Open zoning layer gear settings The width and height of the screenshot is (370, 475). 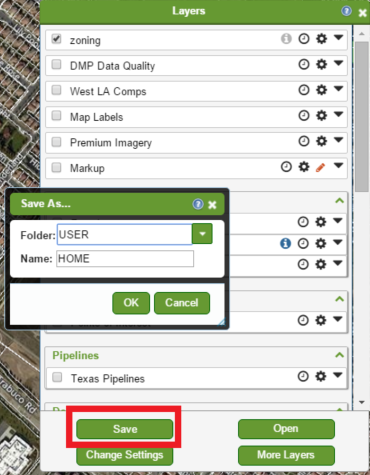point(321,39)
